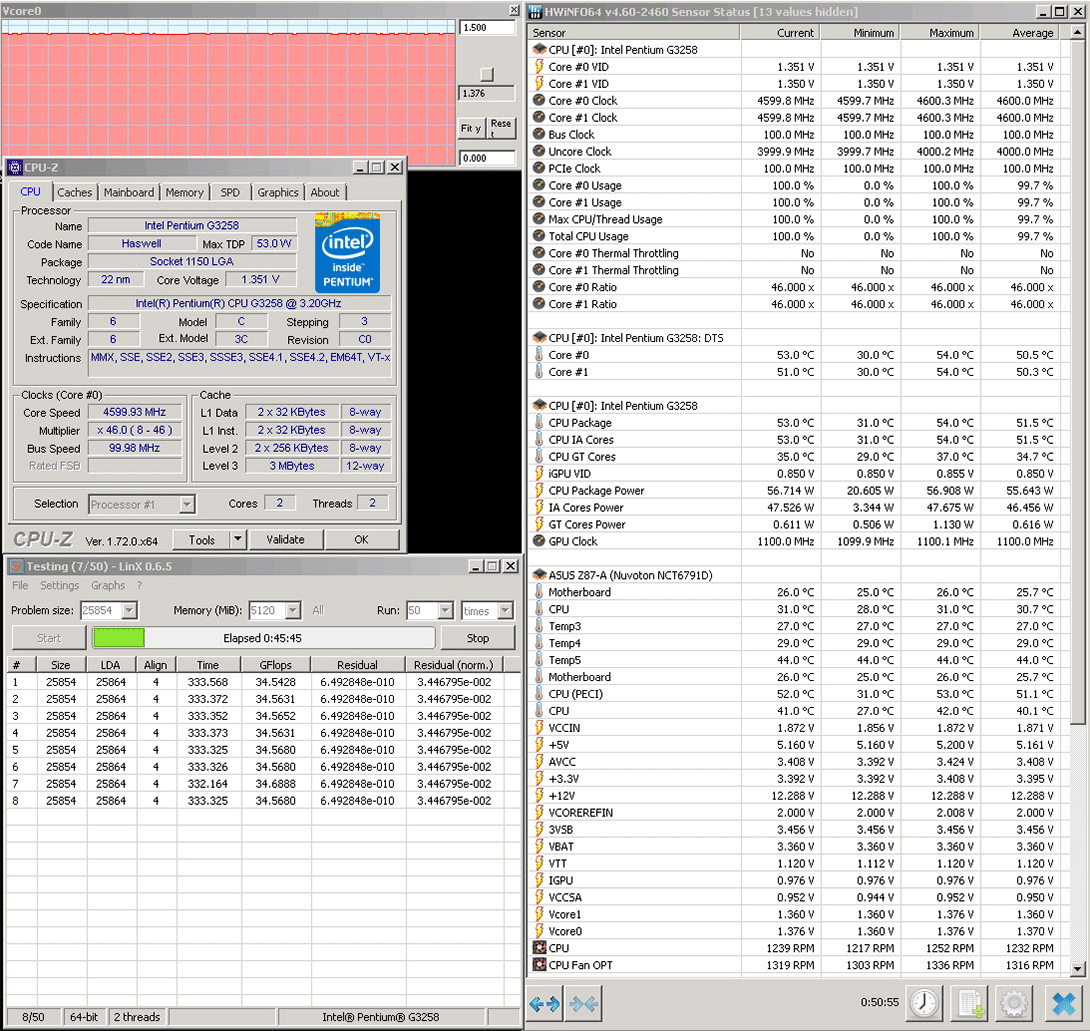
Task: Click thermometer icon next to CPU Package
Action: point(539,423)
